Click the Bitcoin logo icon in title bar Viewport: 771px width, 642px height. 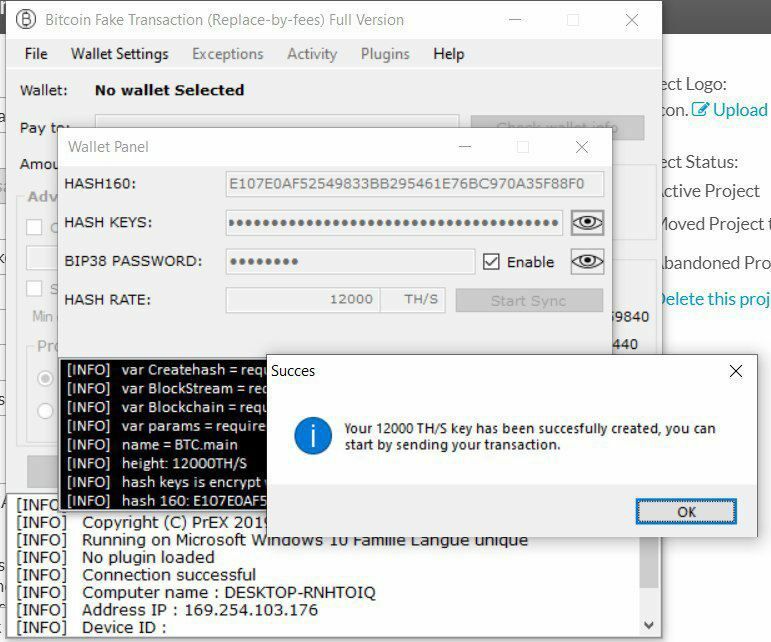tap(26, 19)
